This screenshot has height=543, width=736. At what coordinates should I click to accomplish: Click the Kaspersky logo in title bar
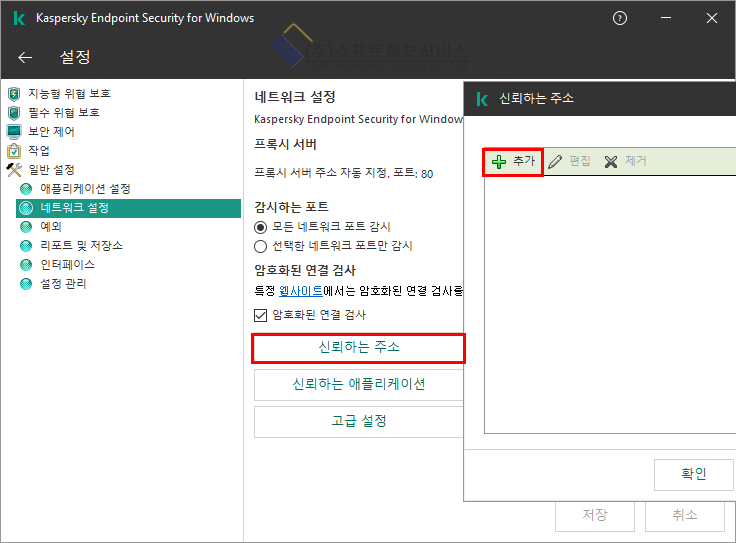coord(19,18)
